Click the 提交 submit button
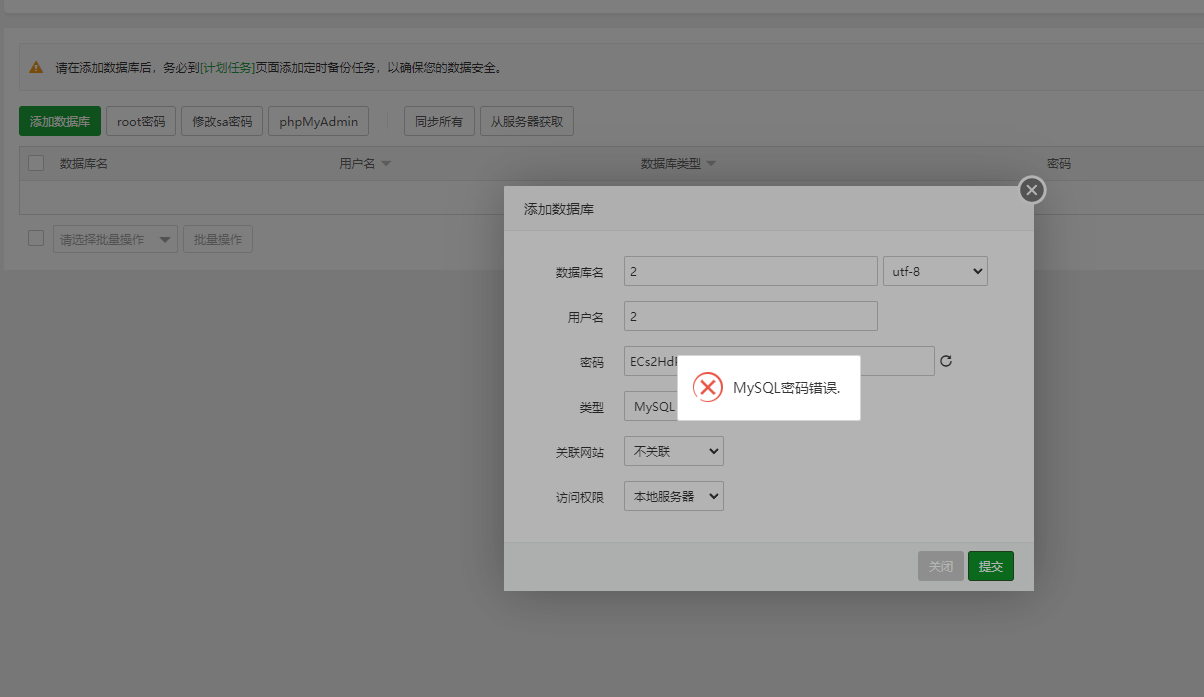1204x697 pixels. tap(991, 566)
